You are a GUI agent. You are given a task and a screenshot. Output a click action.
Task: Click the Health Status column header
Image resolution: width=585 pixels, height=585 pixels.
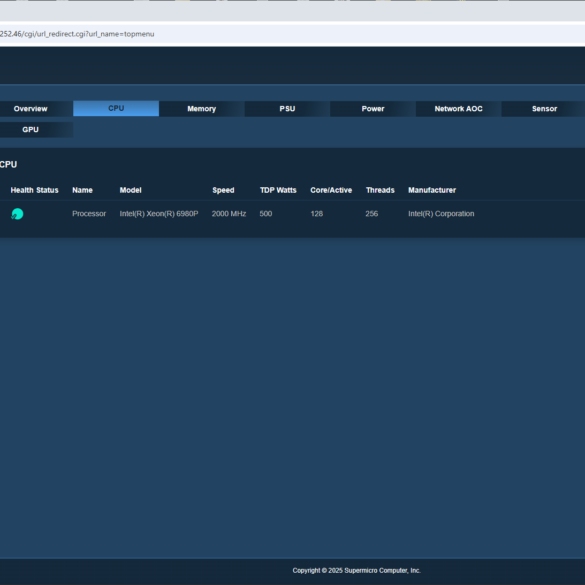tap(34, 190)
